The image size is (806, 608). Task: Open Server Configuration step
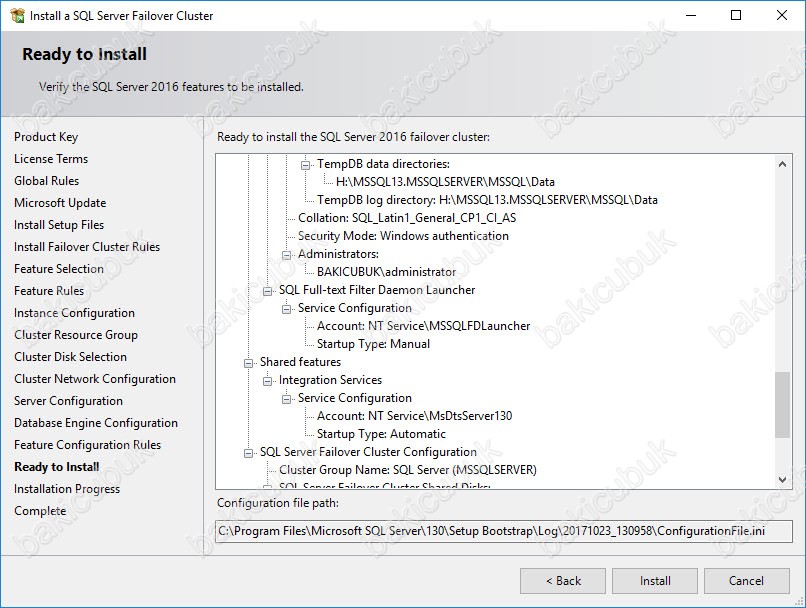coord(68,401)
